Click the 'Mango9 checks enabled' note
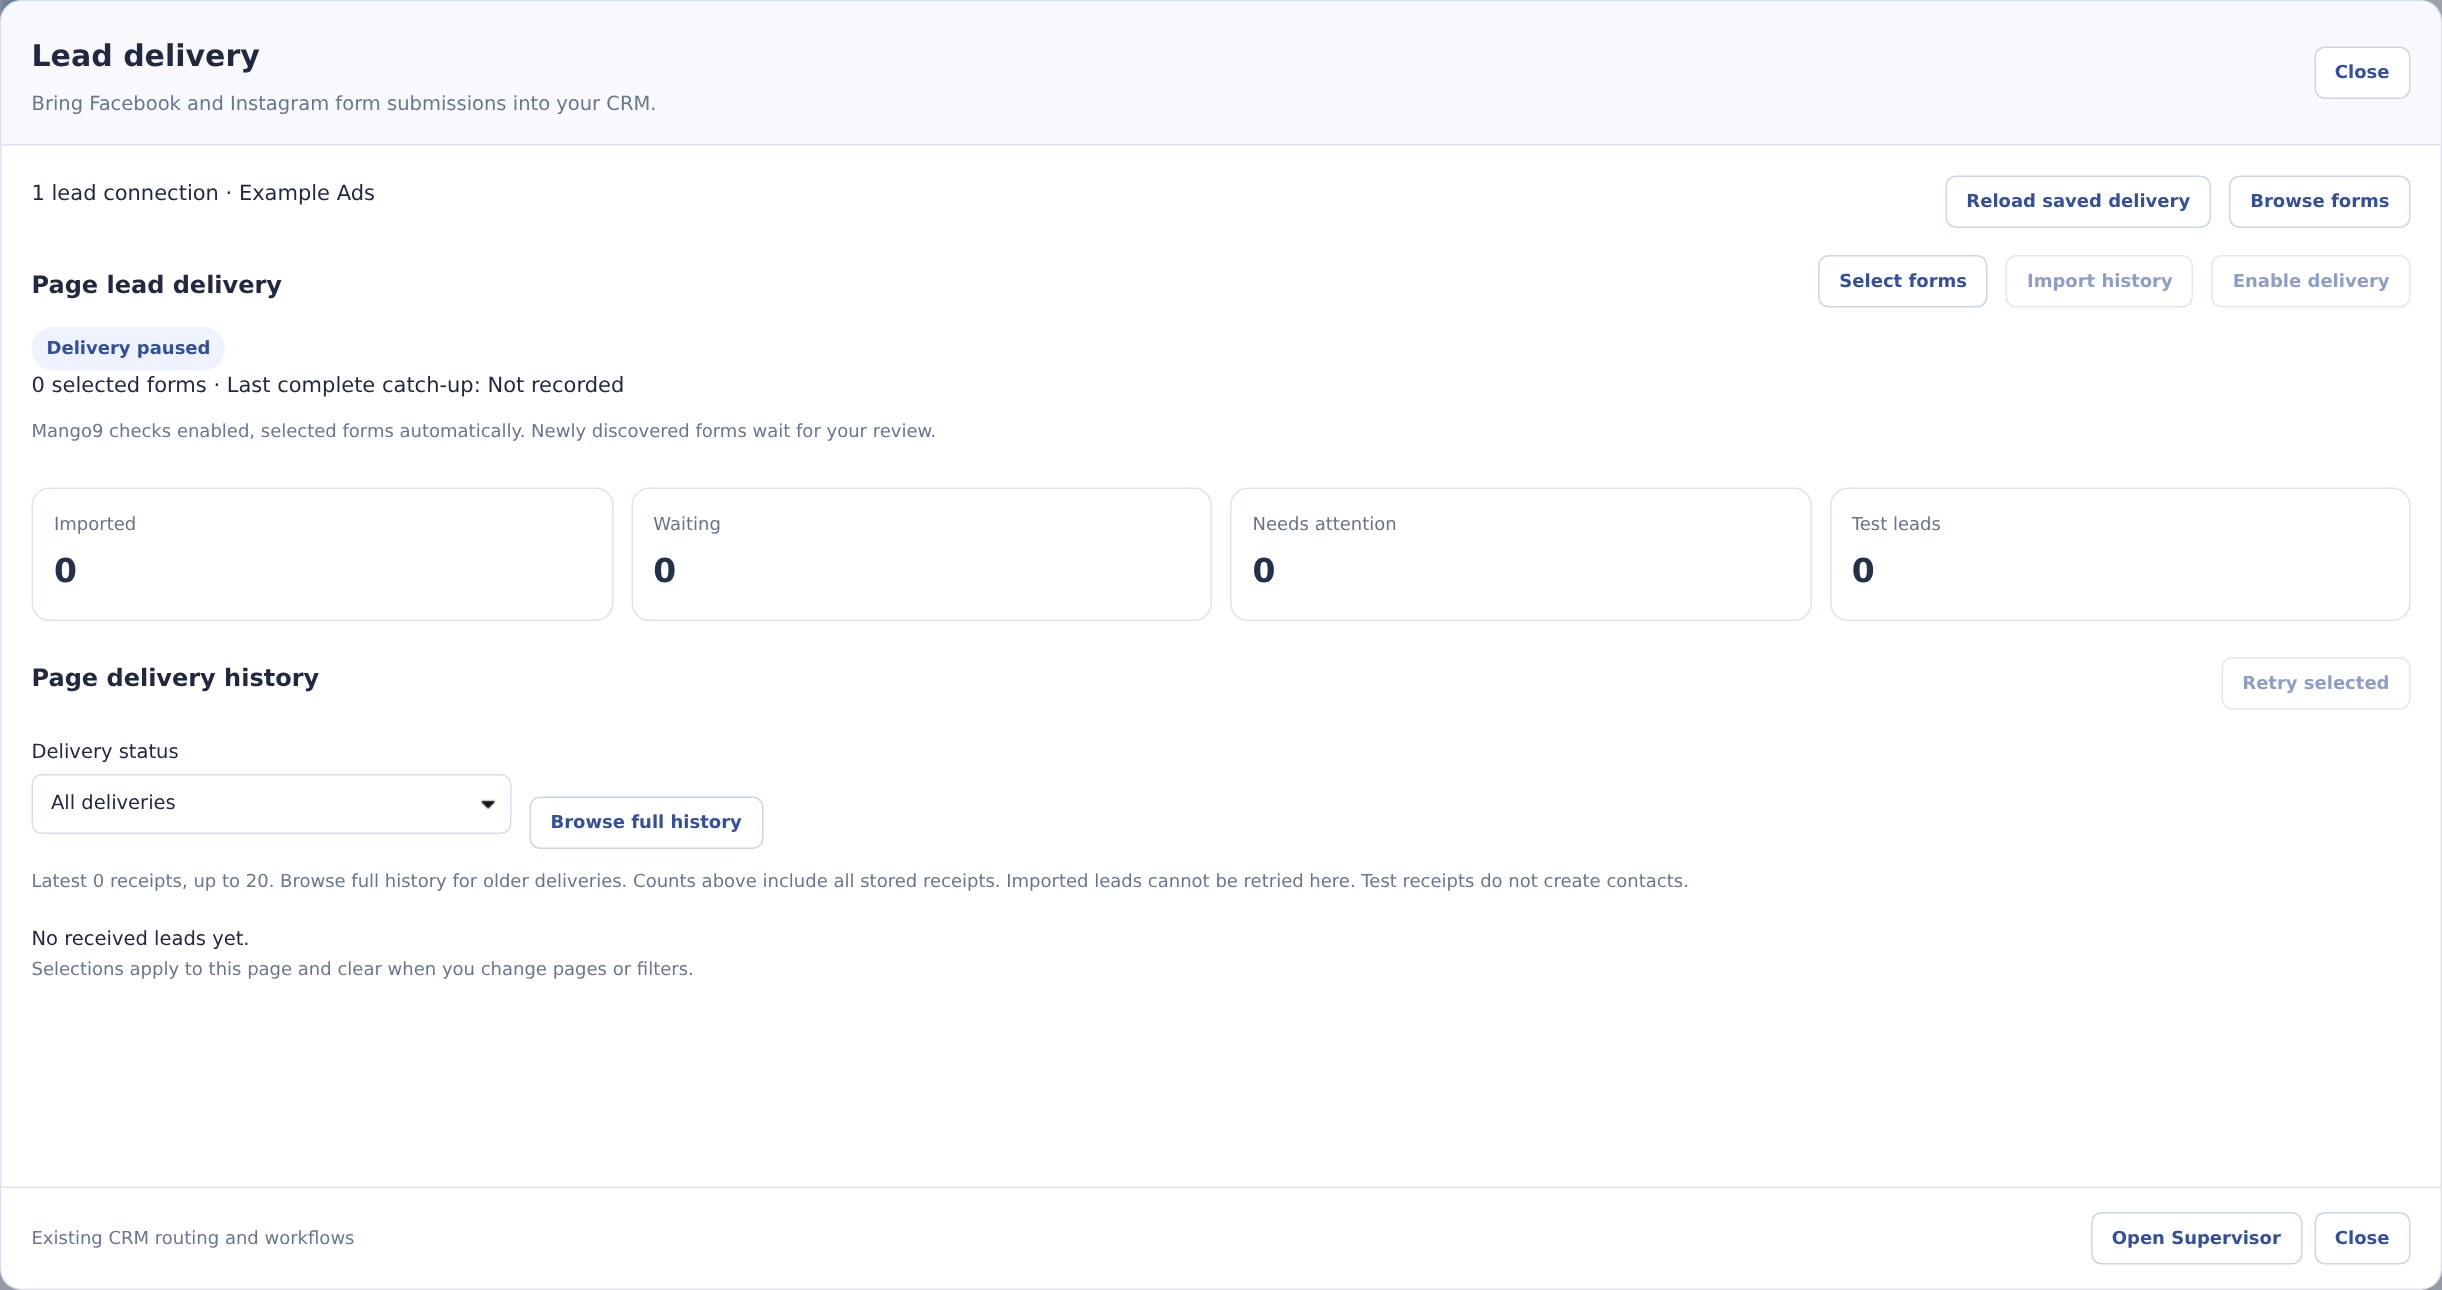The width and height of the screenshot is (2442, 1290). (x=484, y=431)
